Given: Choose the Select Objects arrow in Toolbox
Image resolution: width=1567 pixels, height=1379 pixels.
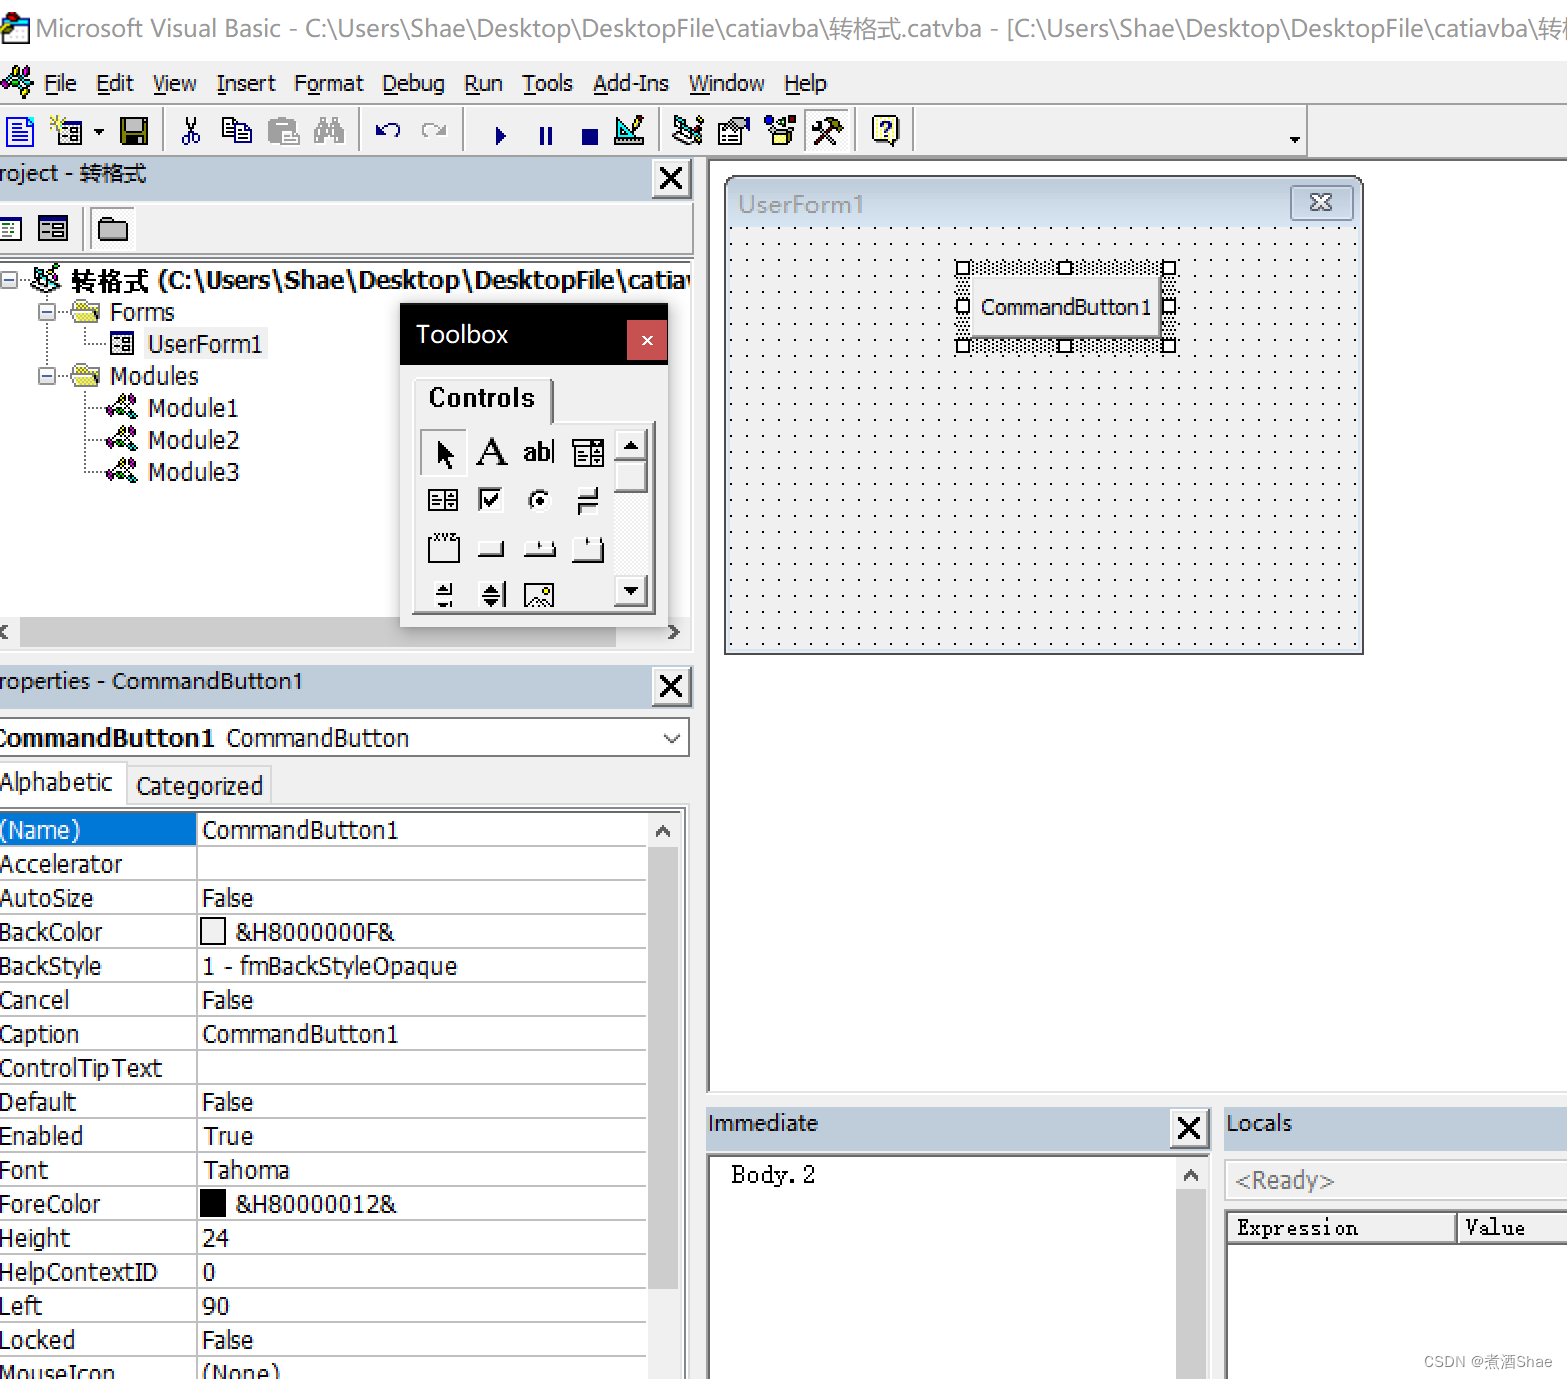Looking at the screenshot, I should [443, 453].
